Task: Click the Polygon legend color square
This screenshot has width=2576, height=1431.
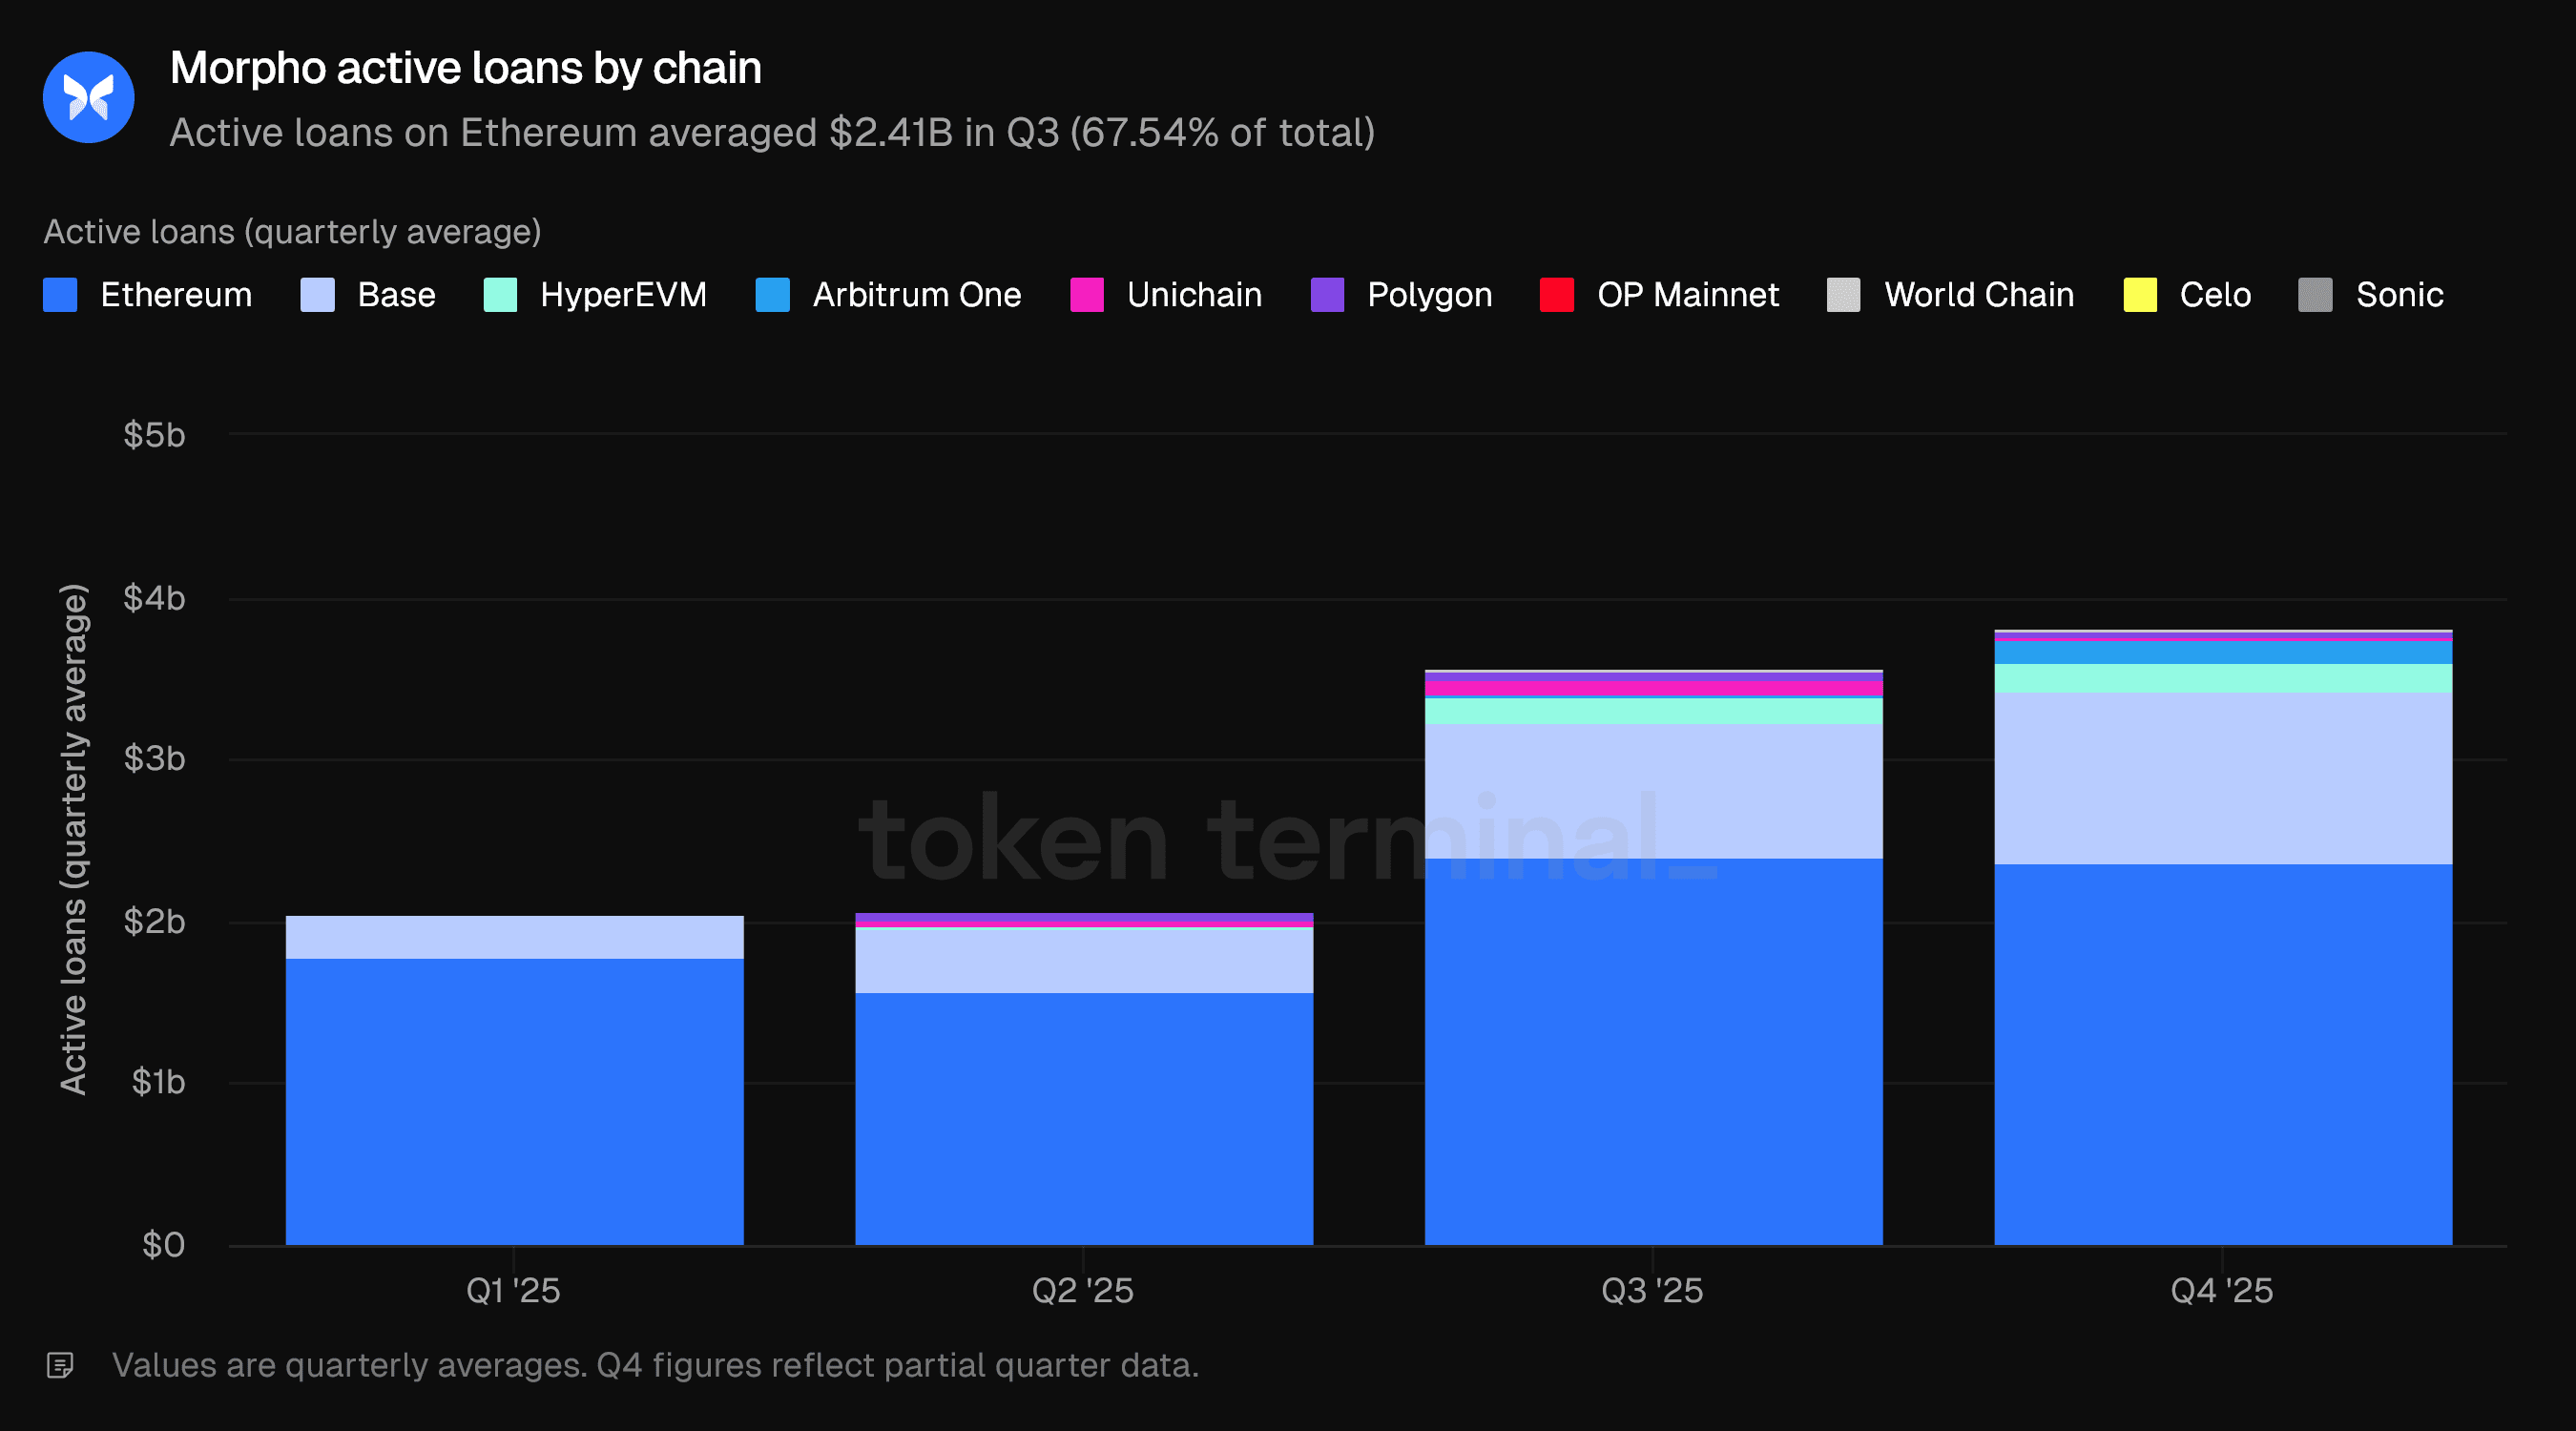Action: coord(1326,295)
